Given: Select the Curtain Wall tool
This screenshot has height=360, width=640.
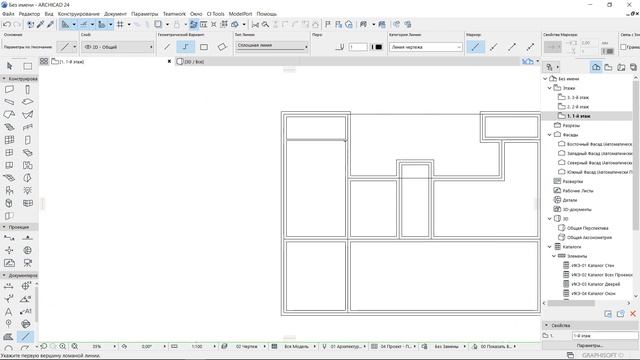Looking at the screenshot, I should coord(9,140).
